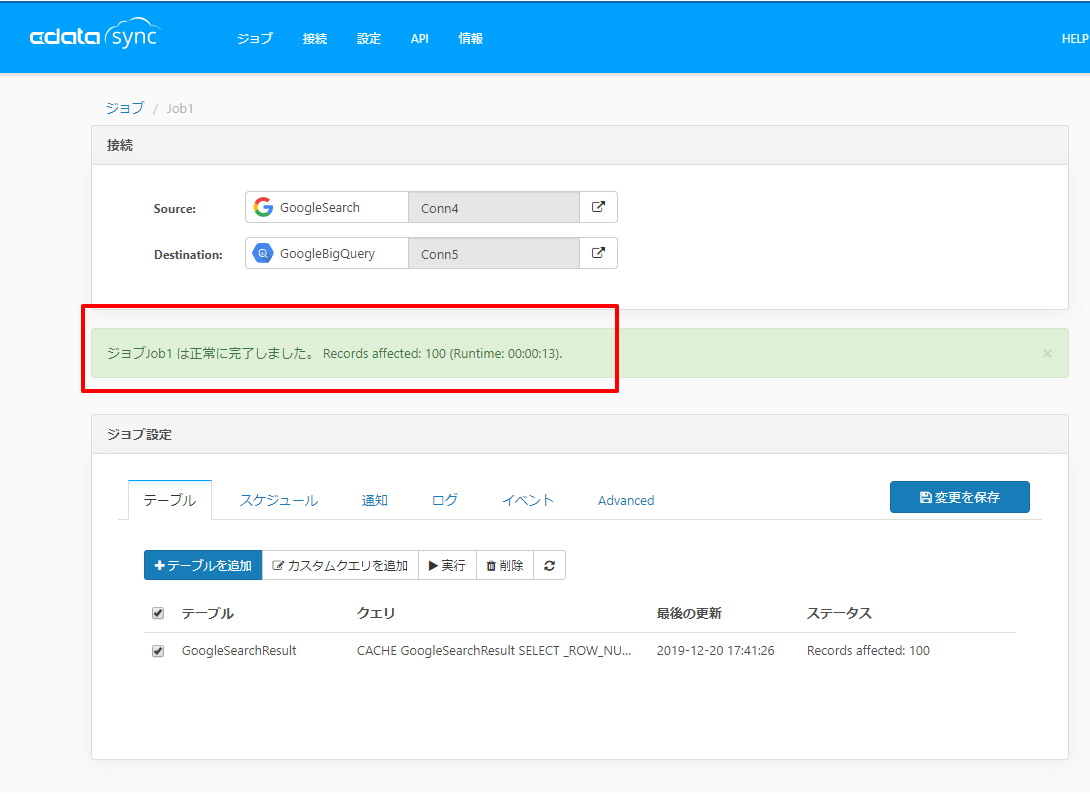
Task: Go to ジョブ breadcrumb link
Action: 125,108
